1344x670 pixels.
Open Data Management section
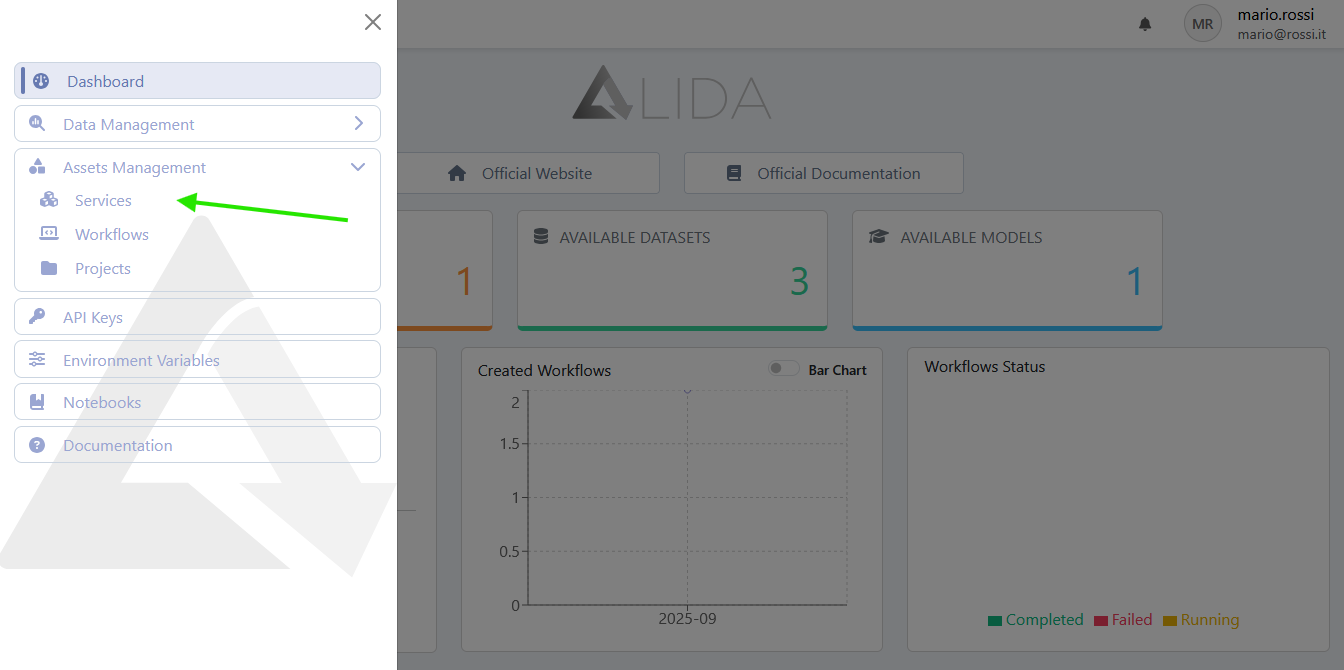pyautogui.click(x=197, y=124)
